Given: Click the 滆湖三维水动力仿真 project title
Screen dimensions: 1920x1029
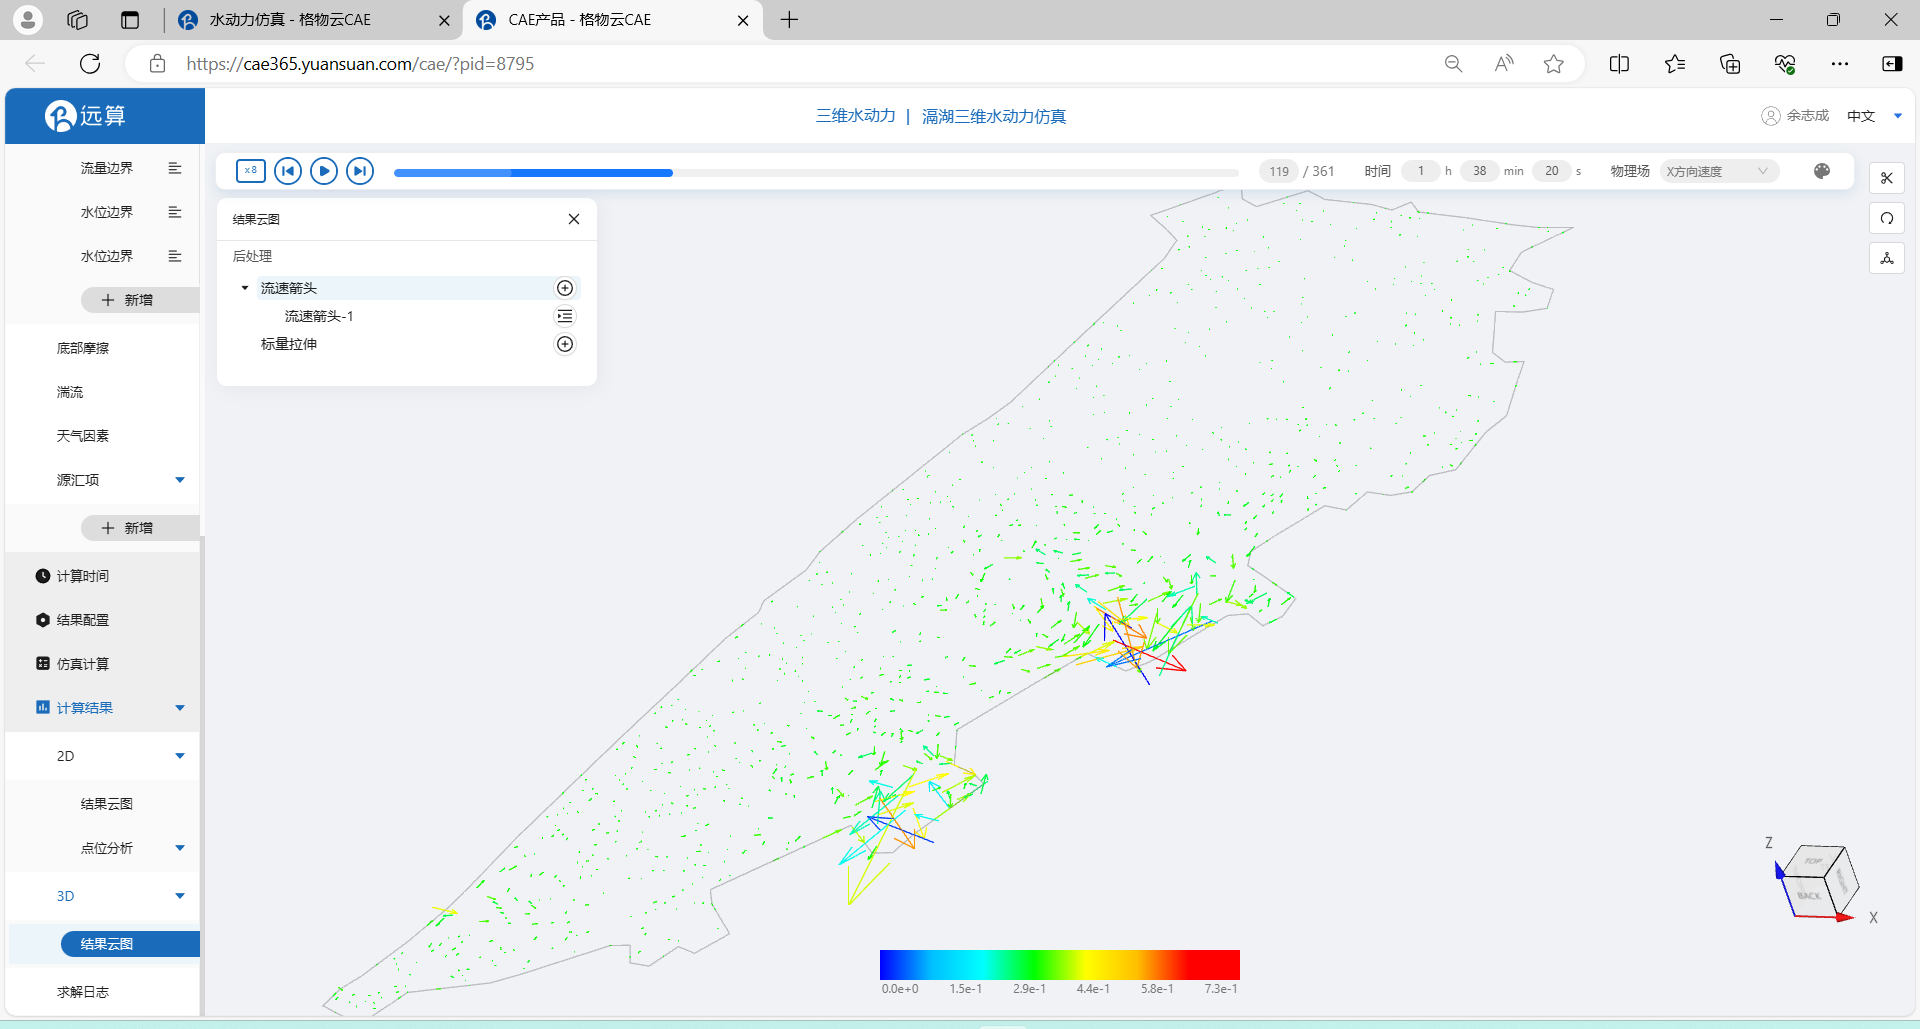Looking at the screenshot, I should click(994, 116).
